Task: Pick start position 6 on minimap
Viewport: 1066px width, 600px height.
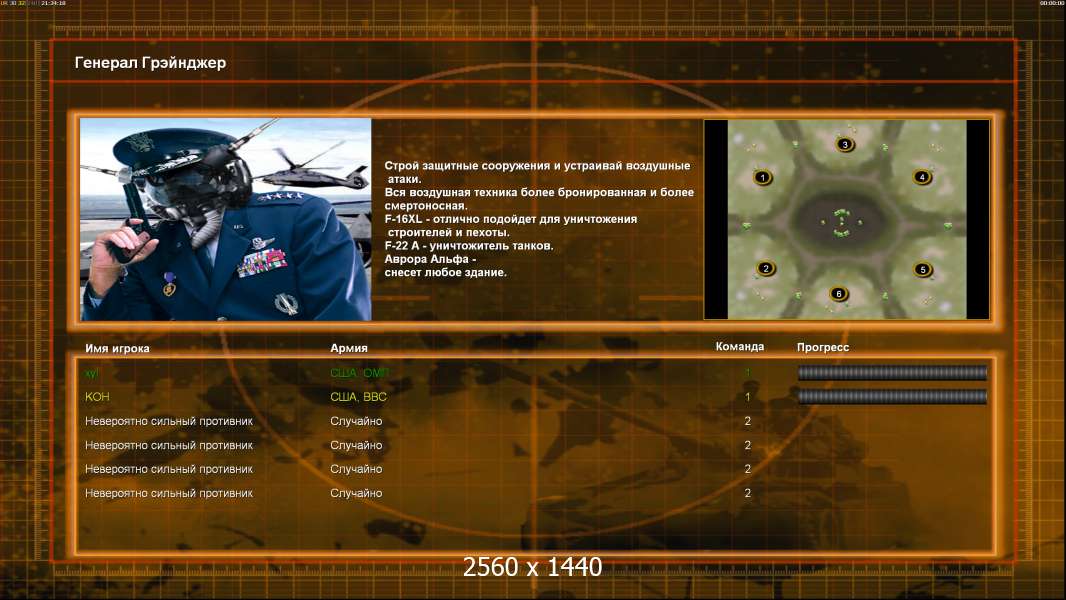Action: 839,293
